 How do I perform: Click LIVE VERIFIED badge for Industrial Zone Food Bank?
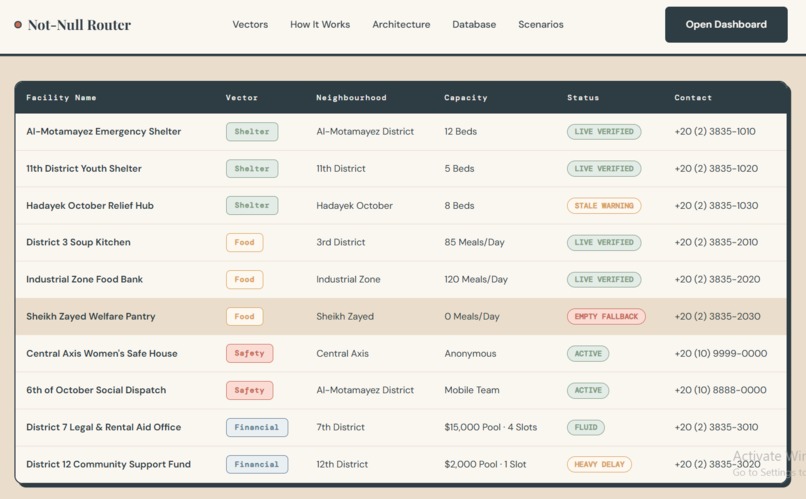tap(604, 280)
